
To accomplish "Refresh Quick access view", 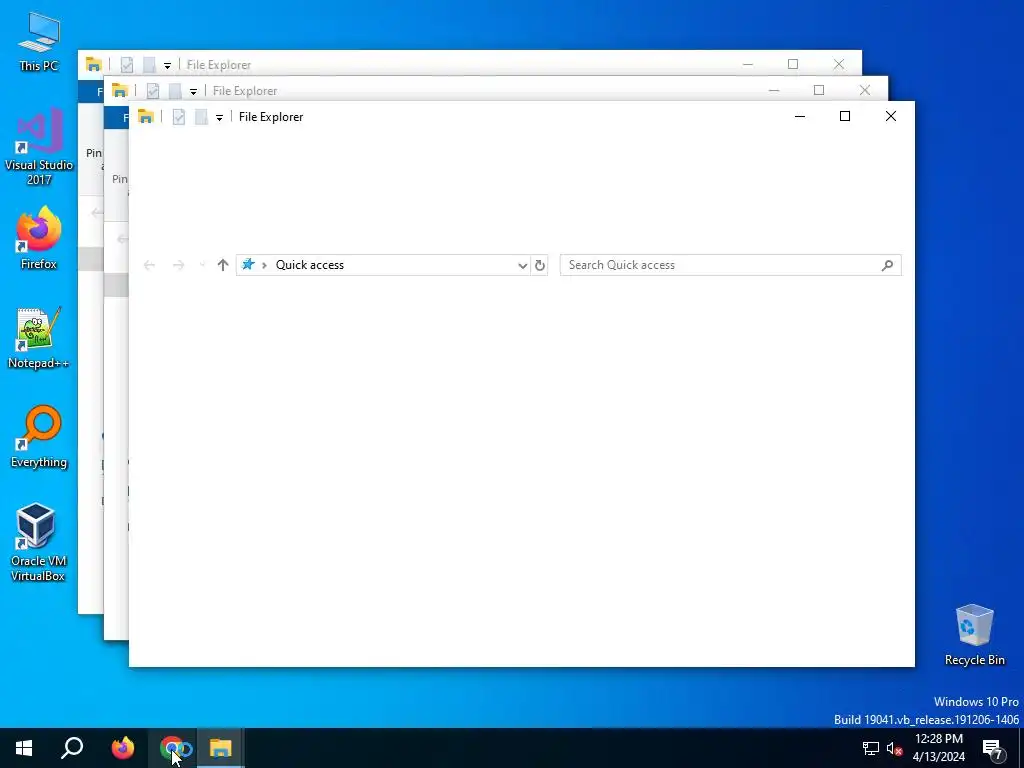I will coord(539,265).
